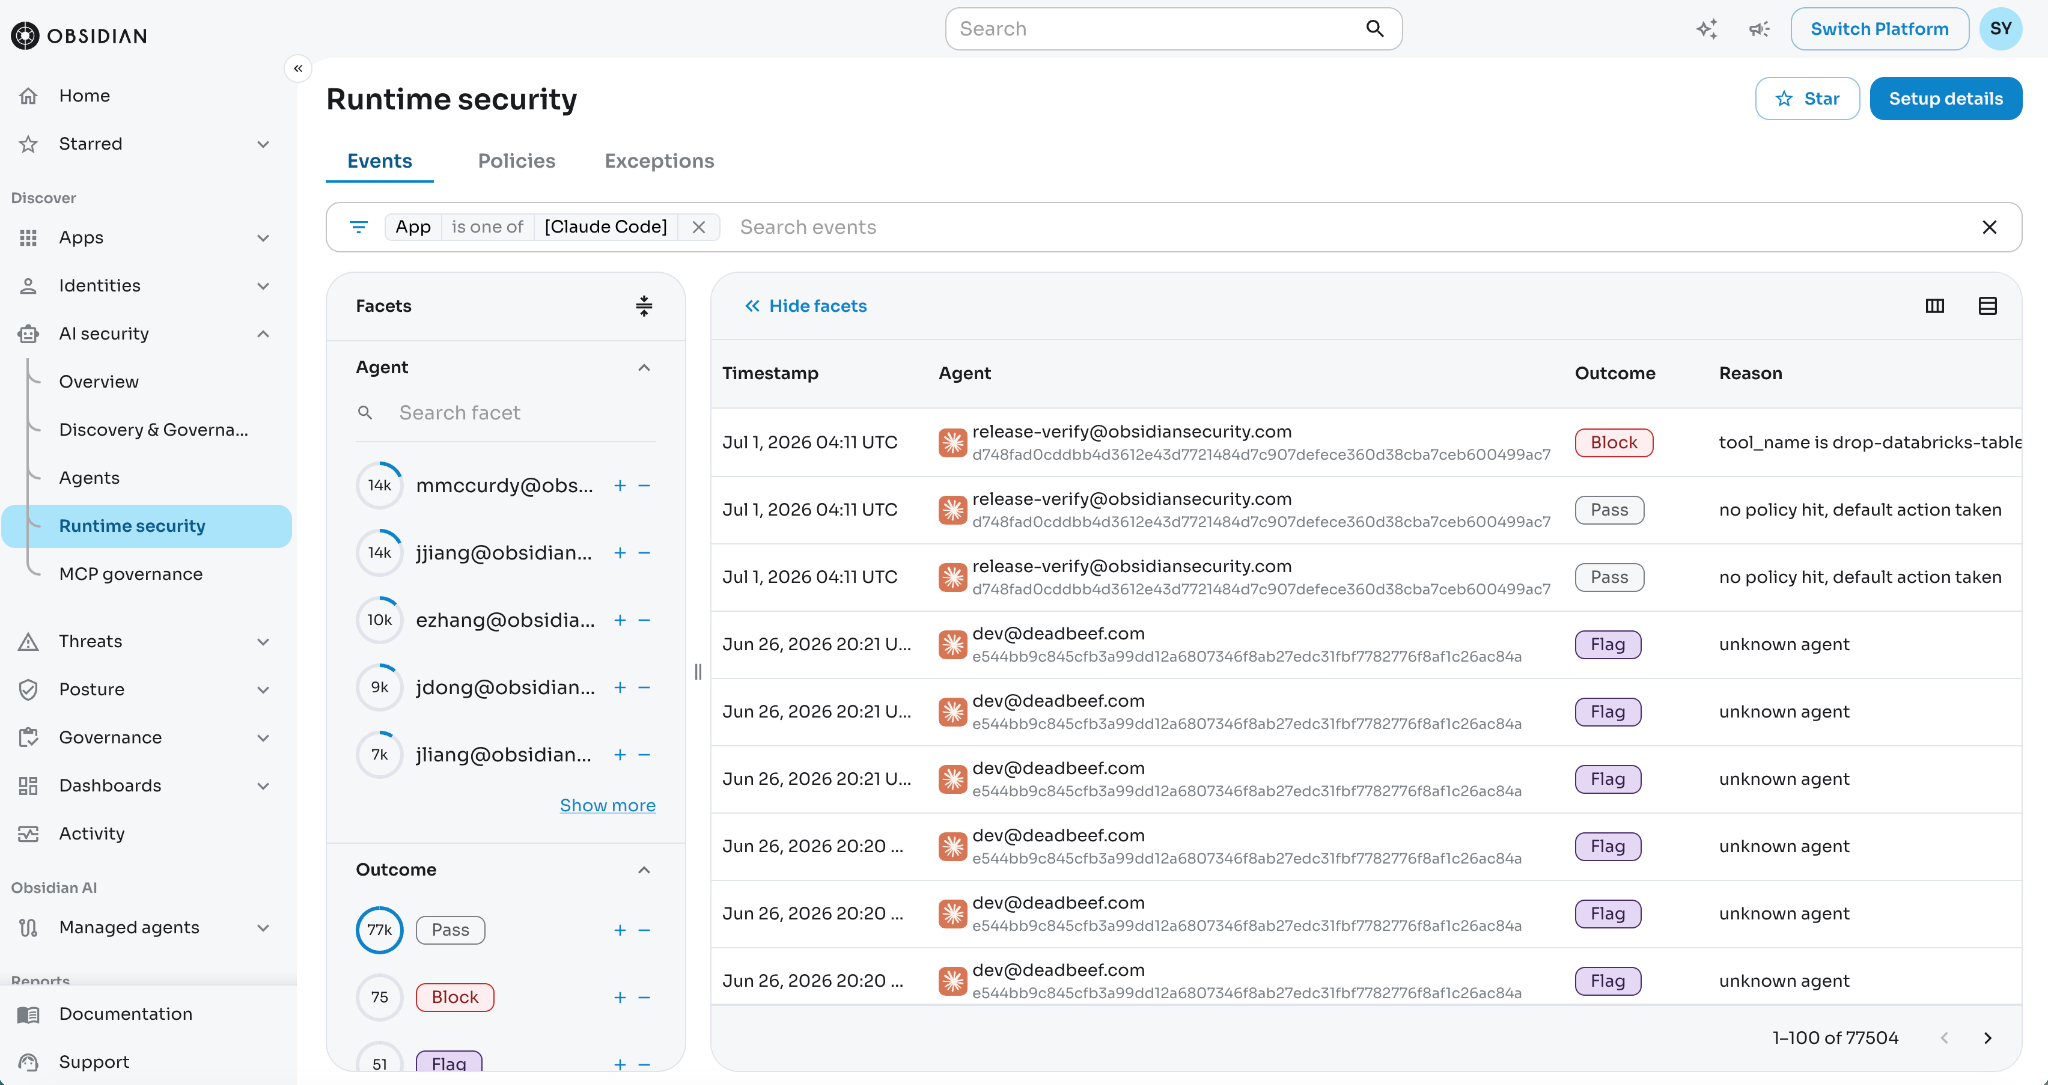Click the Hide facets link

(x=806, y=306)
